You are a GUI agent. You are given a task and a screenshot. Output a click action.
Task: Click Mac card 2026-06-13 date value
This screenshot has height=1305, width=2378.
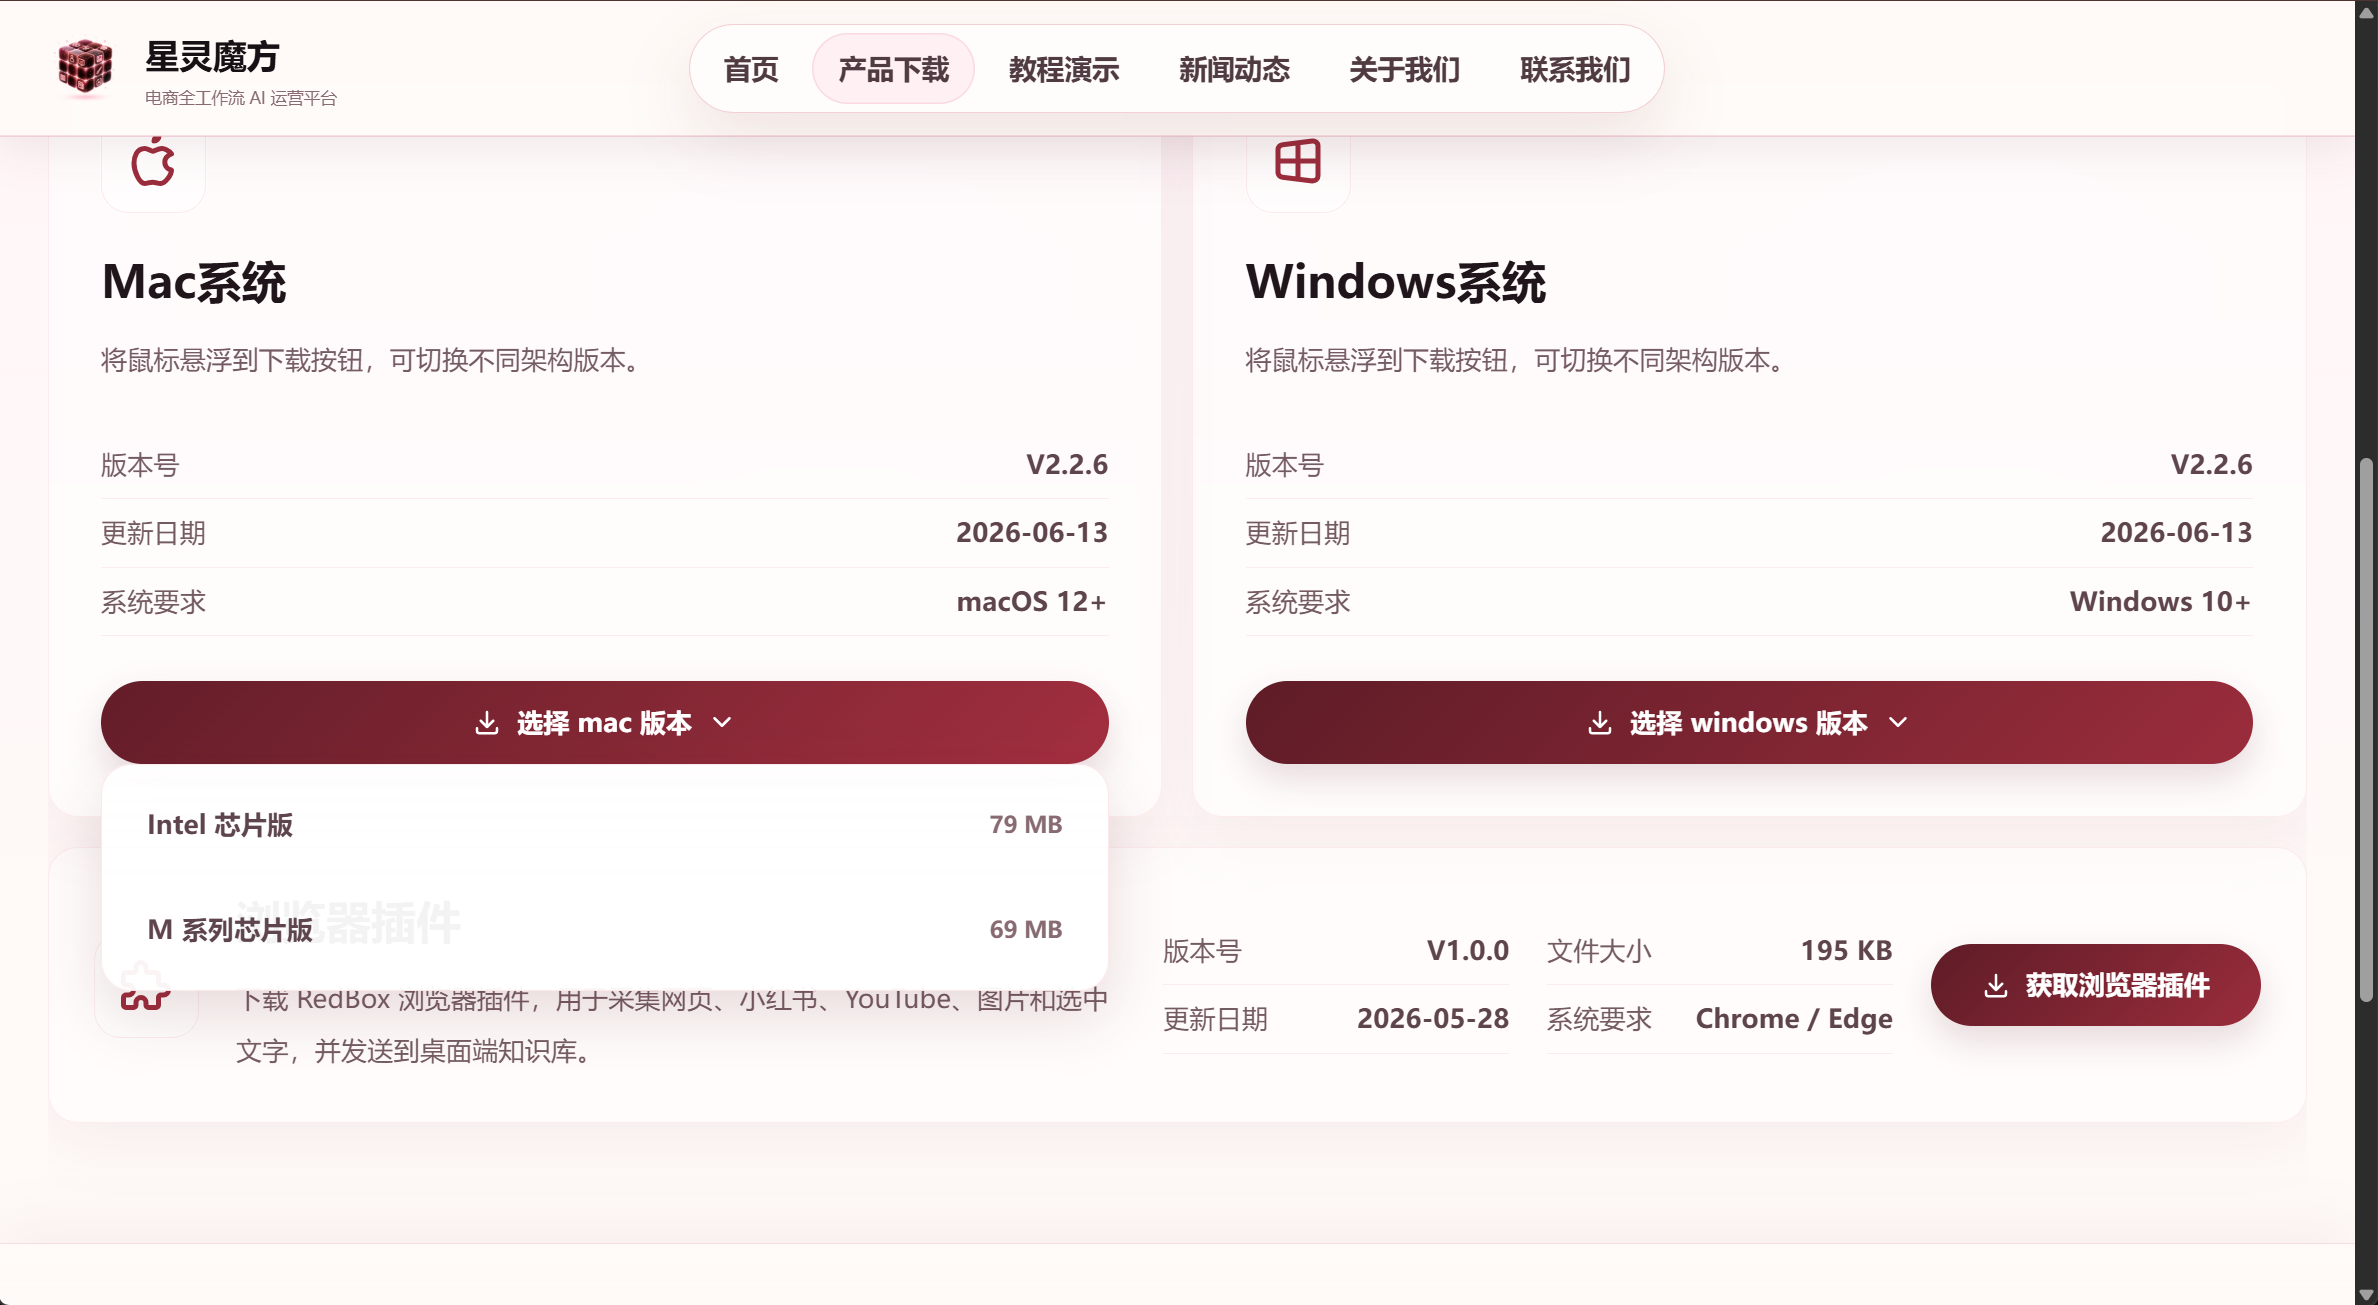click(x=1032, y=533)
